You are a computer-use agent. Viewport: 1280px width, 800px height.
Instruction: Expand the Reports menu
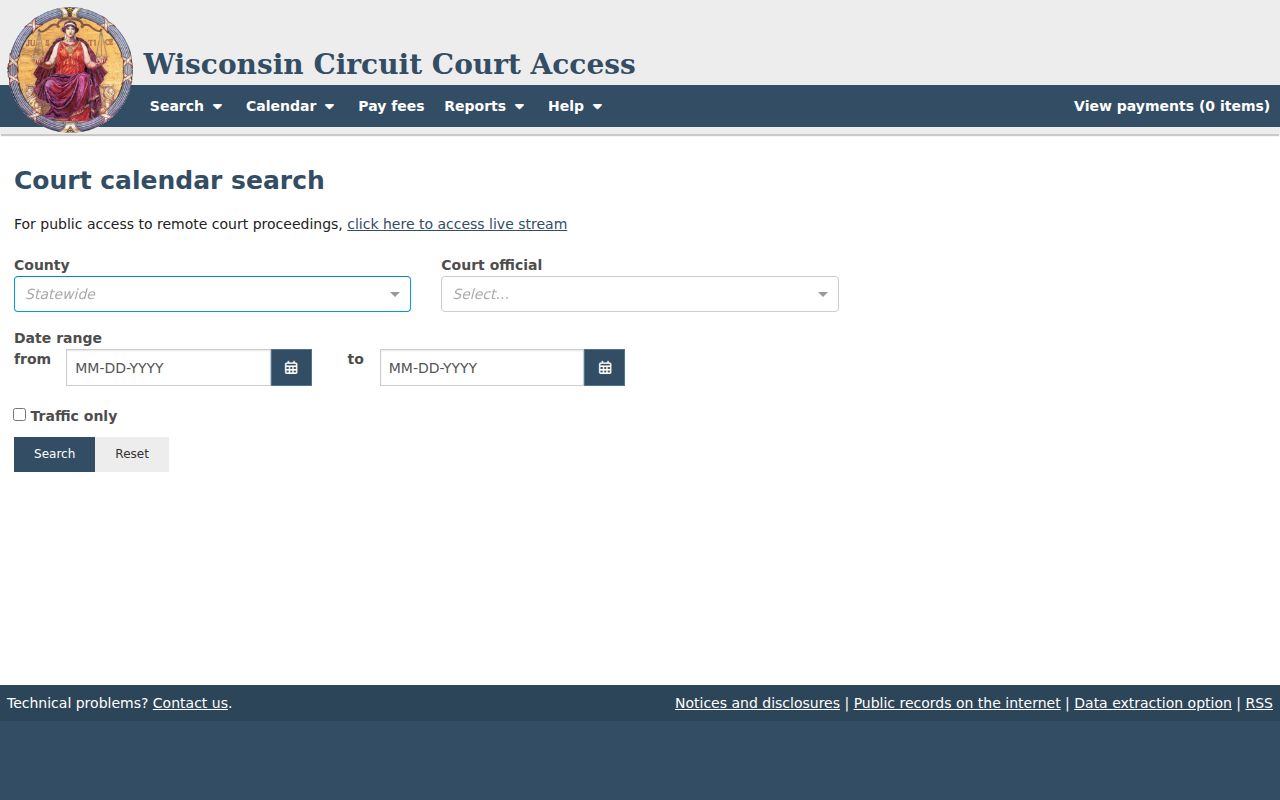pyautogui.click(x=484, y=106)
